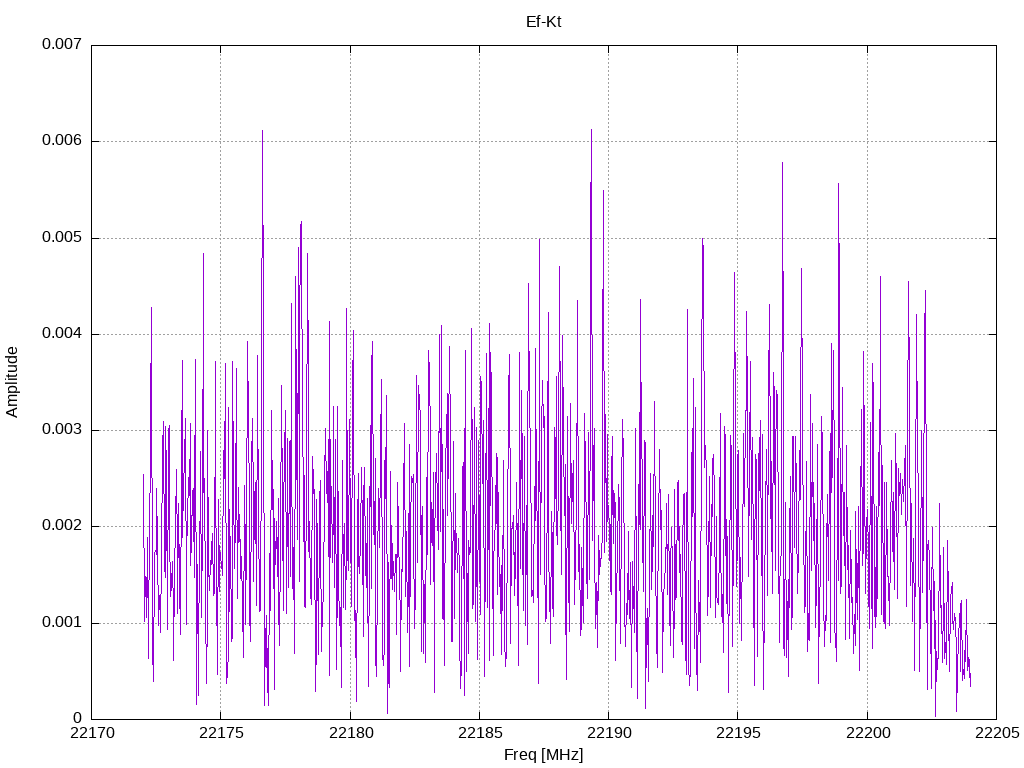Click the 22200 x-axis tick label
The image size is (1024, 768).
(x=868, y=733)
